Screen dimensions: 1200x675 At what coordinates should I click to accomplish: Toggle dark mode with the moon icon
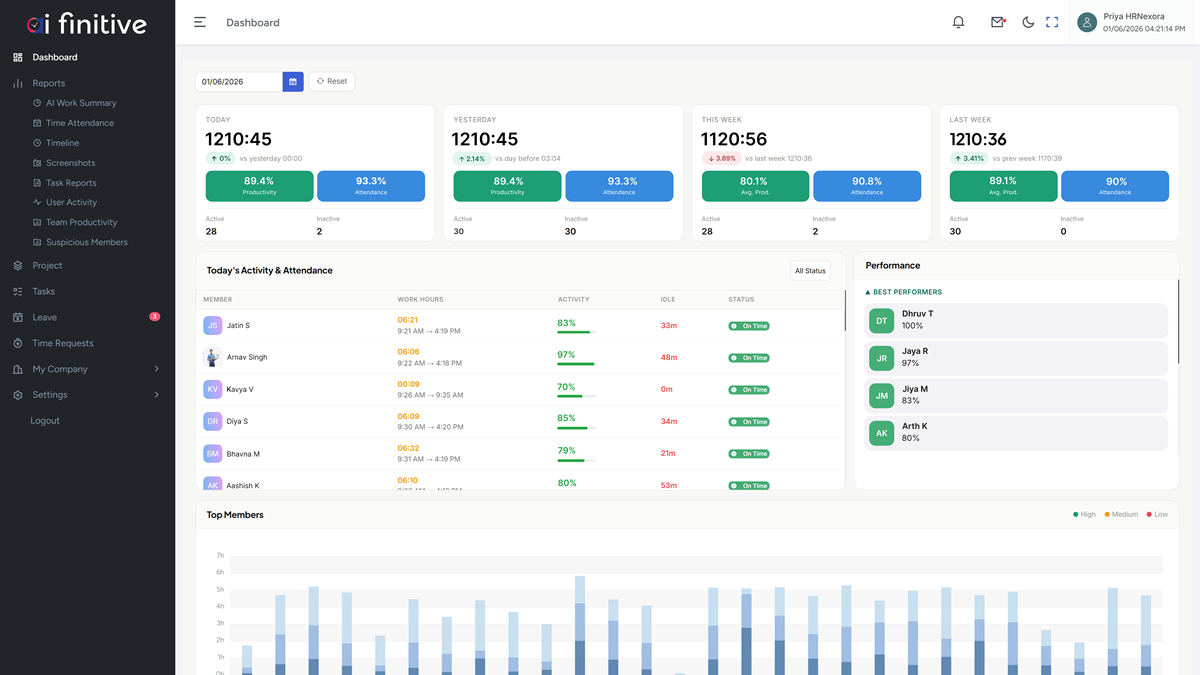(x=1028, y=22)
